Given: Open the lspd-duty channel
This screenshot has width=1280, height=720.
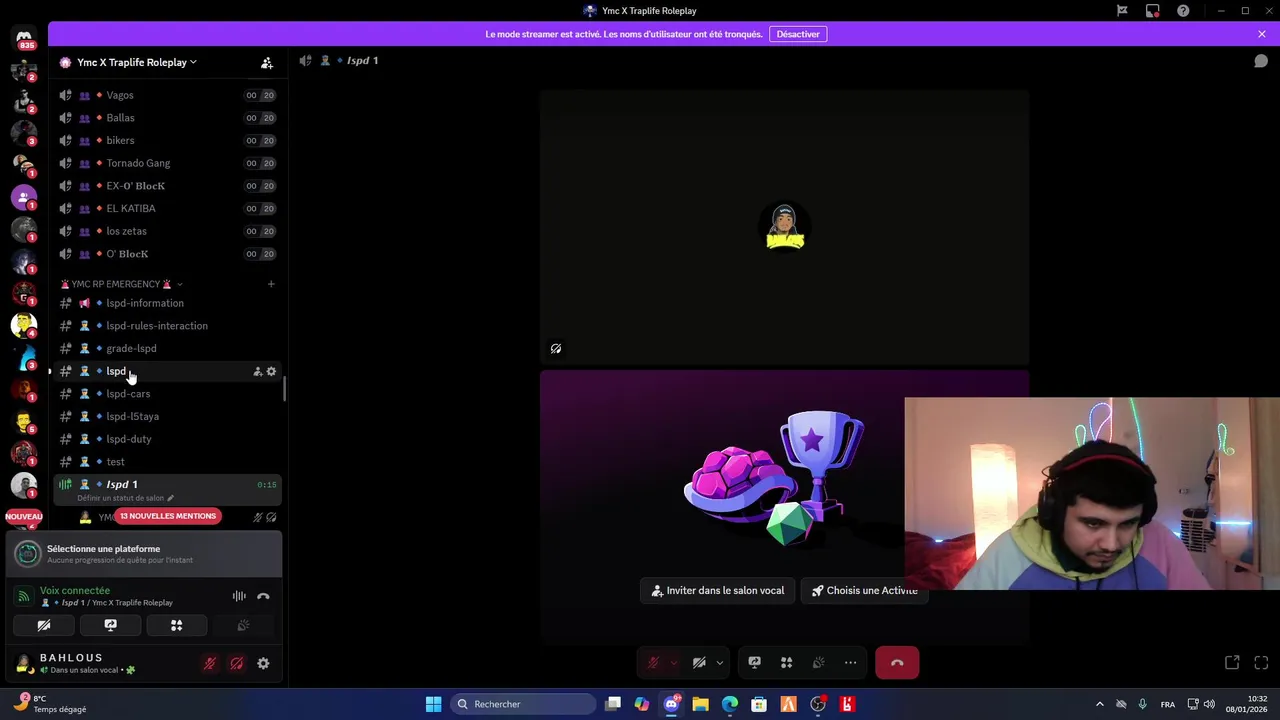Looking at the screenshot, I should click(166, 439).
